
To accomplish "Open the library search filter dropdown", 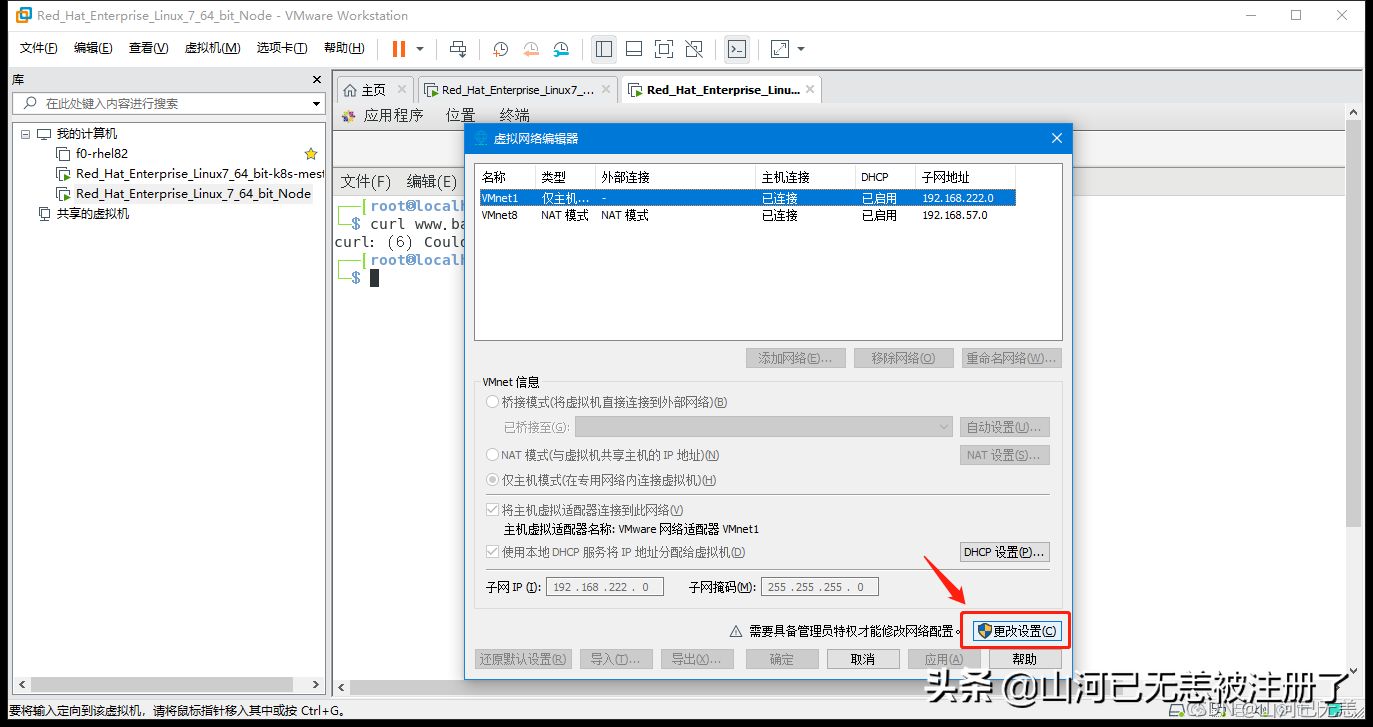I will [x=316, y=103].
